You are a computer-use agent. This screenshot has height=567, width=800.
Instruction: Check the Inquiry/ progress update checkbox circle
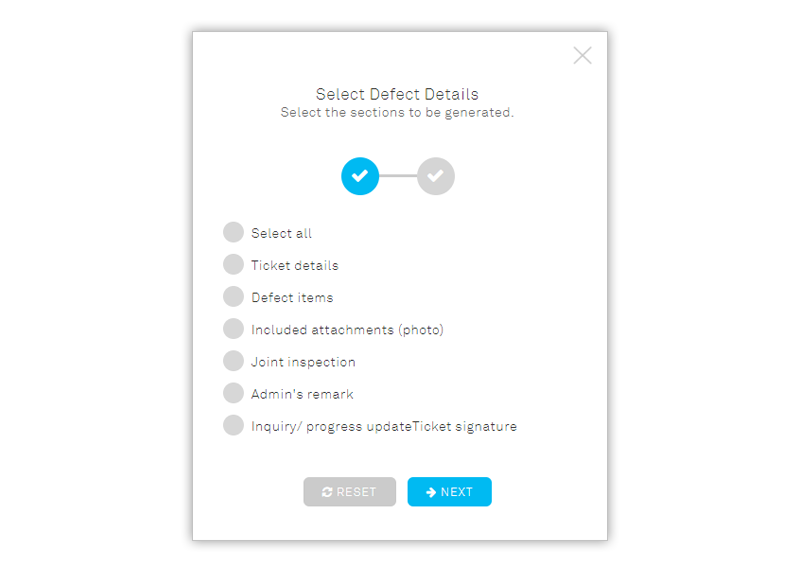click(233, 425)
